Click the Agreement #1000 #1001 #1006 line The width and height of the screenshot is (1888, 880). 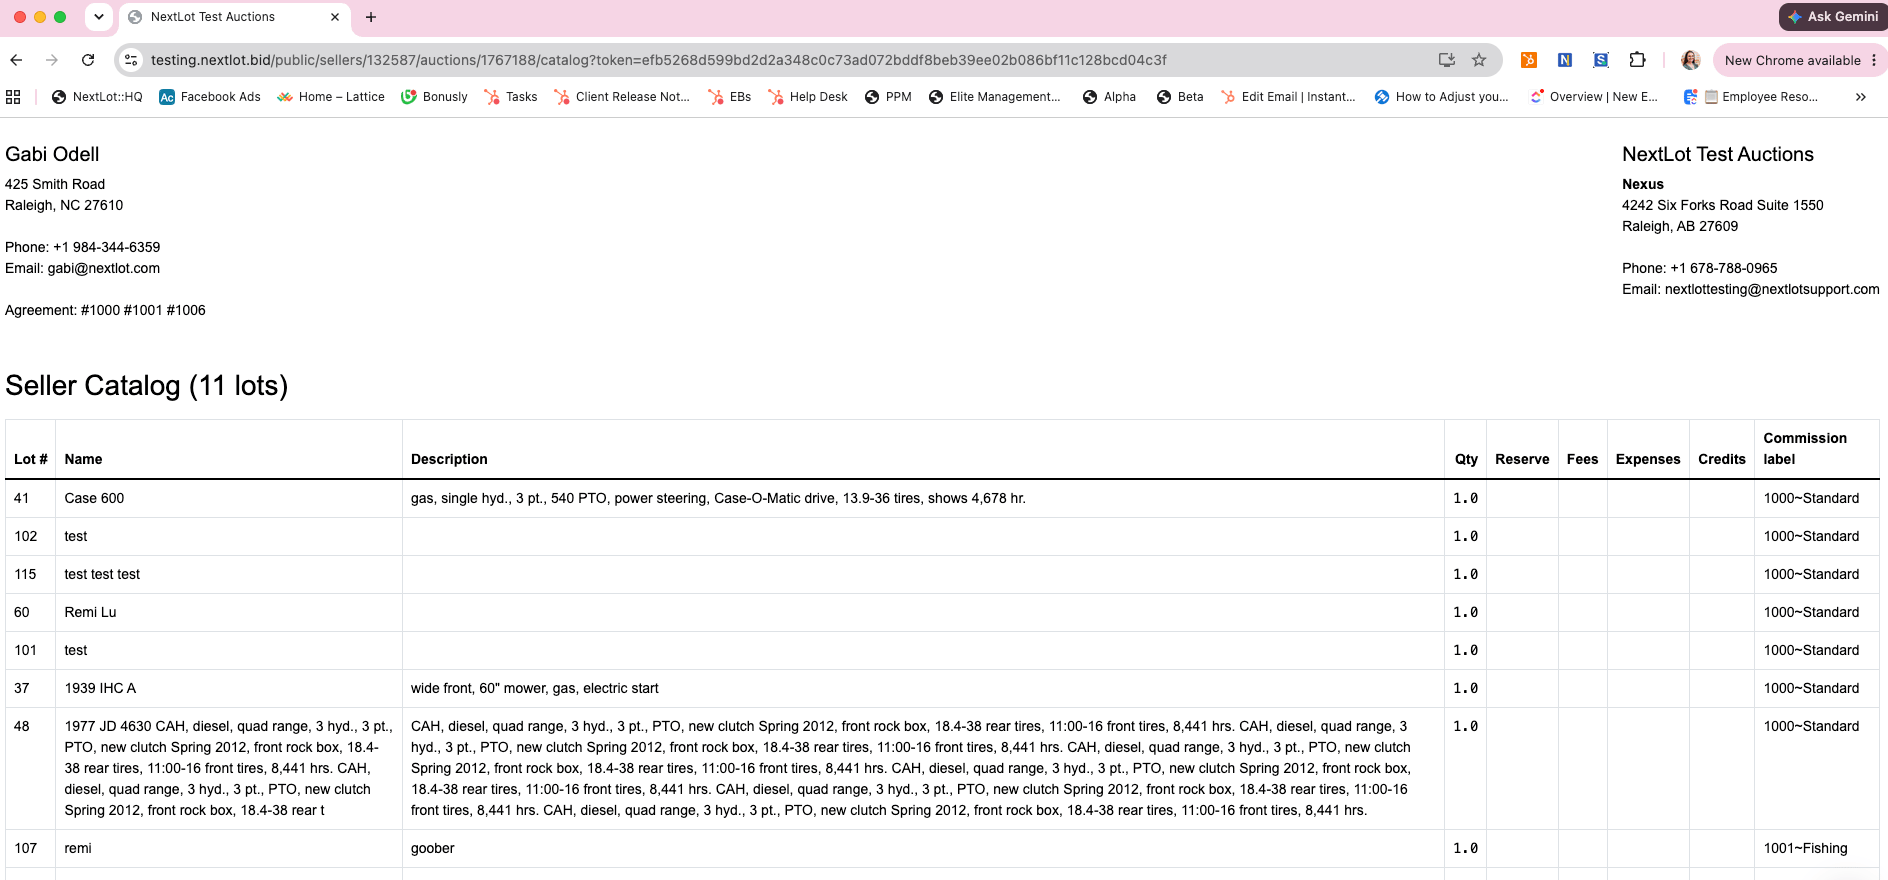click(105, 310)
